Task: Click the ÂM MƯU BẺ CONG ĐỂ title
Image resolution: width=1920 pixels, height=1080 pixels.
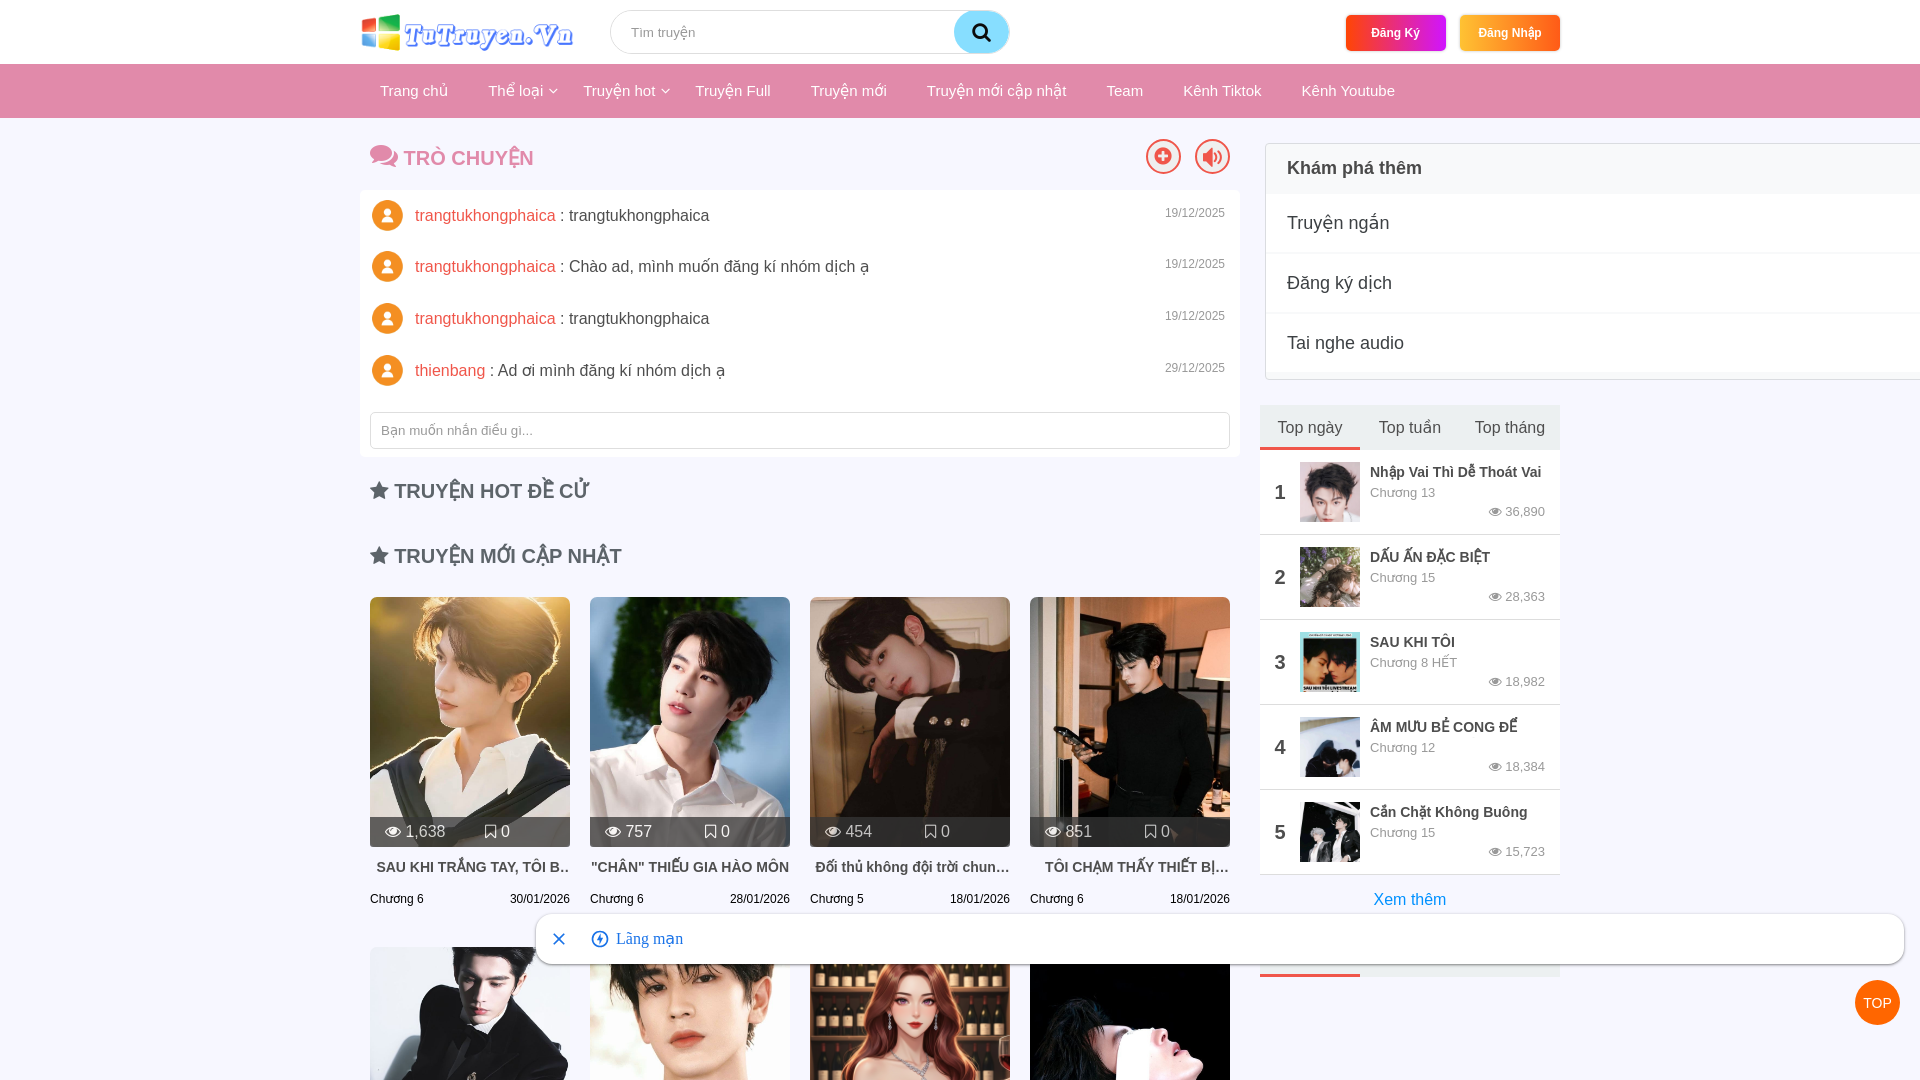Action: point(1443,727)
